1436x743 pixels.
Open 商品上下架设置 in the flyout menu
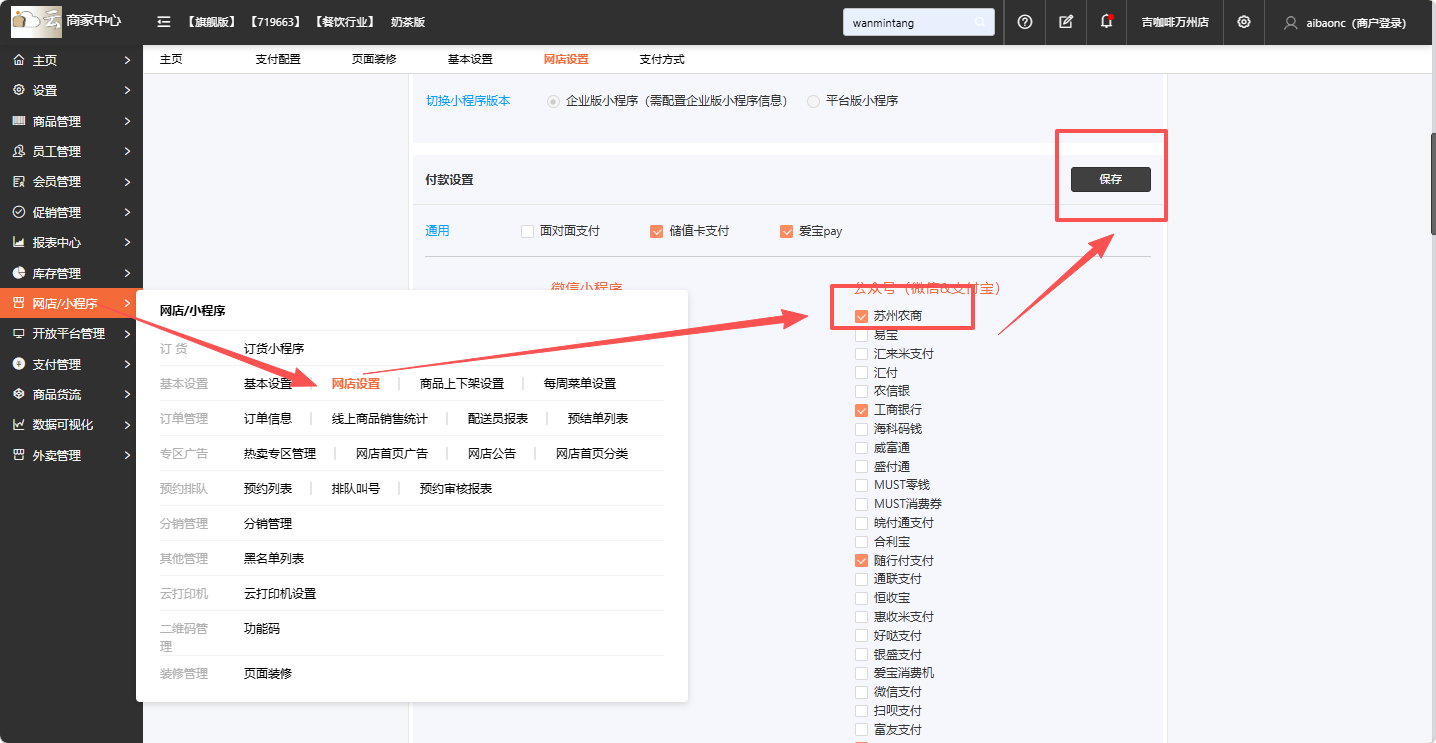[x=462, y=384]
